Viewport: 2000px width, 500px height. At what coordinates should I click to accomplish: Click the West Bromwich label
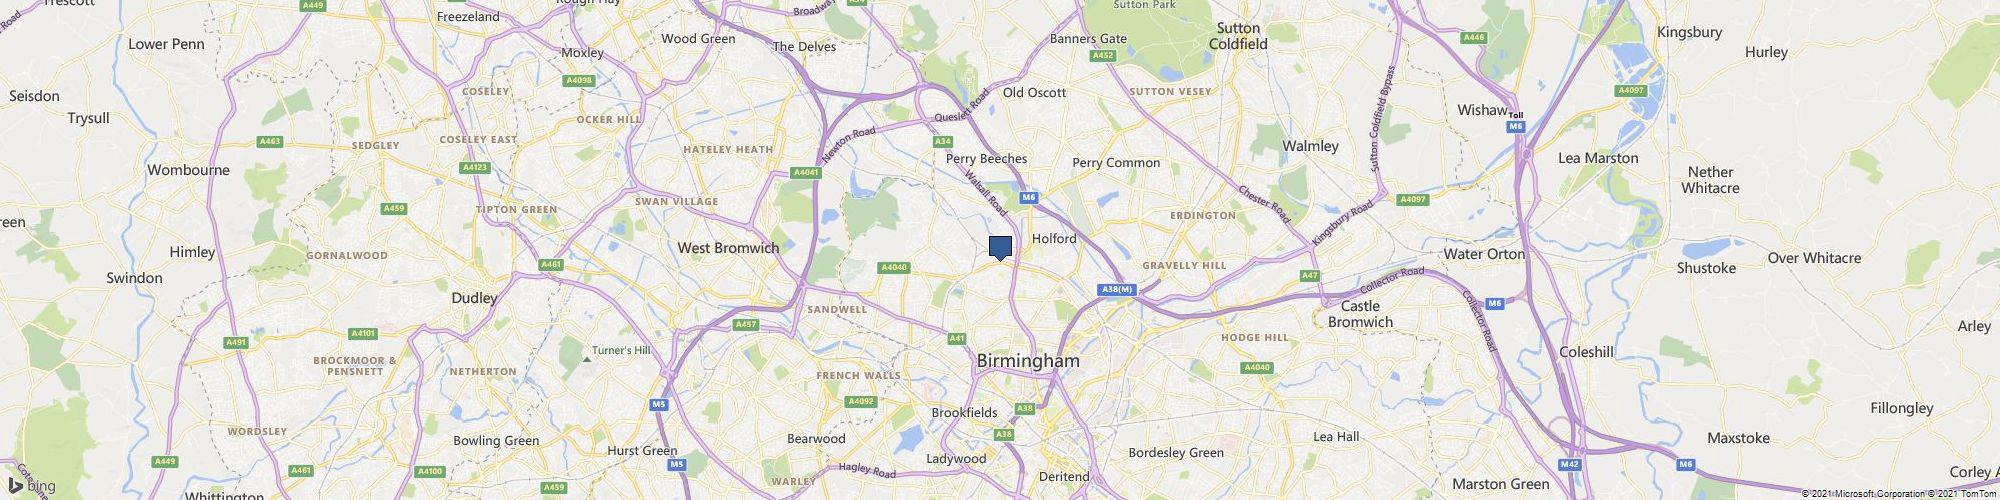pos(728,248)
